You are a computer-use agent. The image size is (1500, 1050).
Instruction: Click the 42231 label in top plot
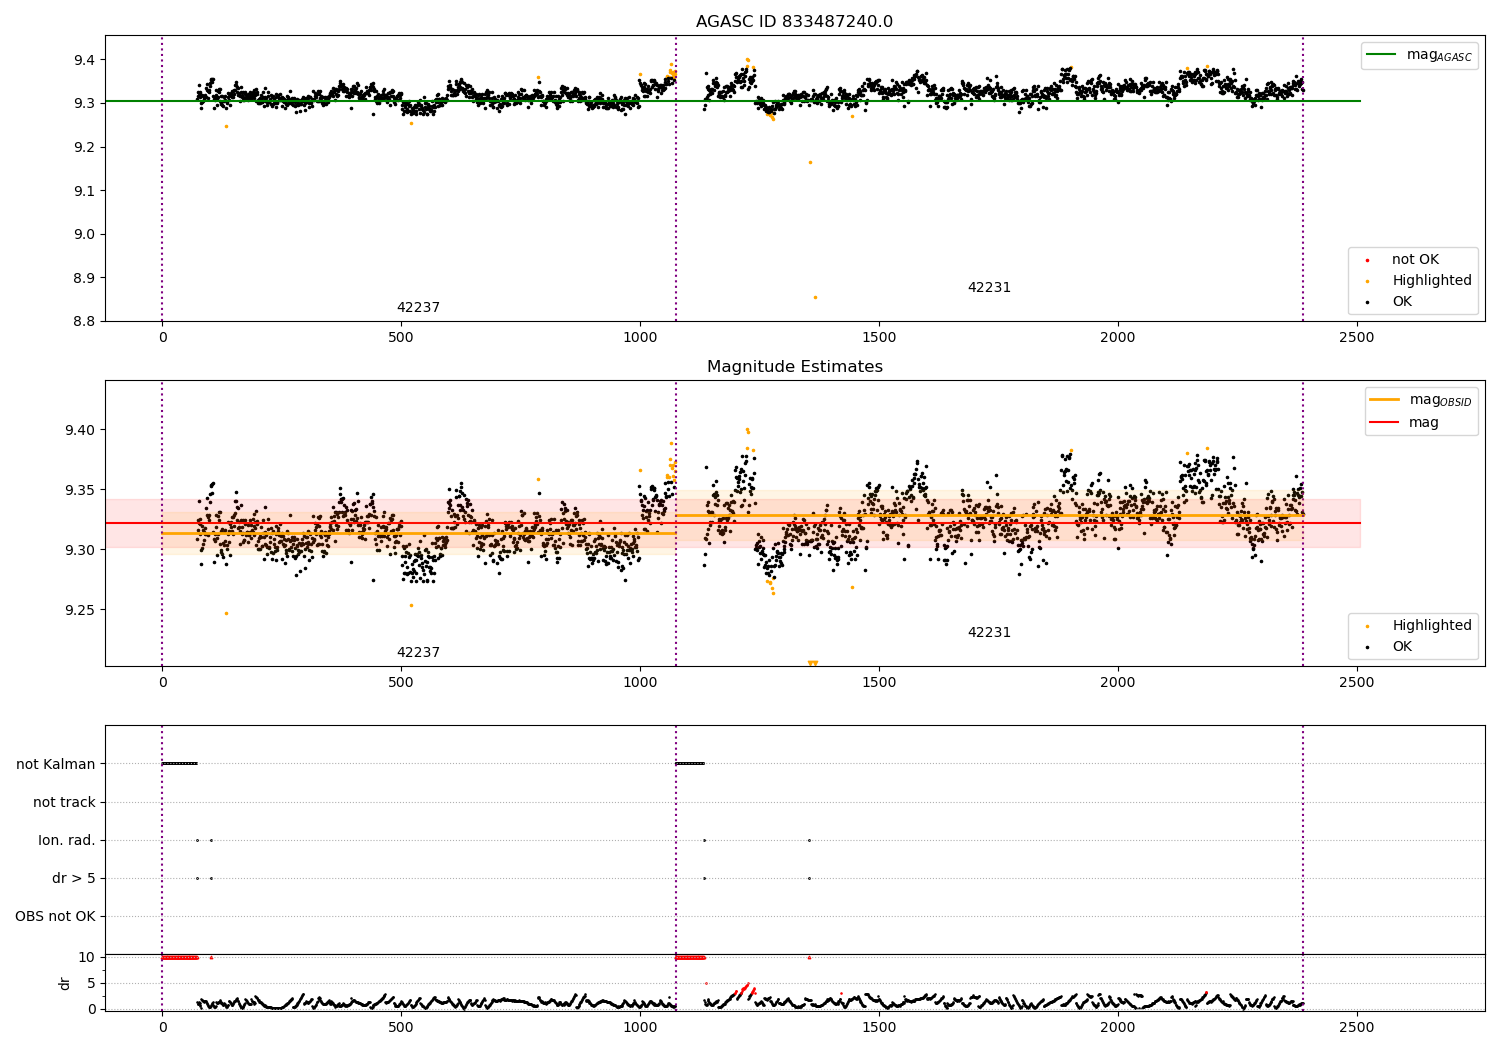click(988, 288)
